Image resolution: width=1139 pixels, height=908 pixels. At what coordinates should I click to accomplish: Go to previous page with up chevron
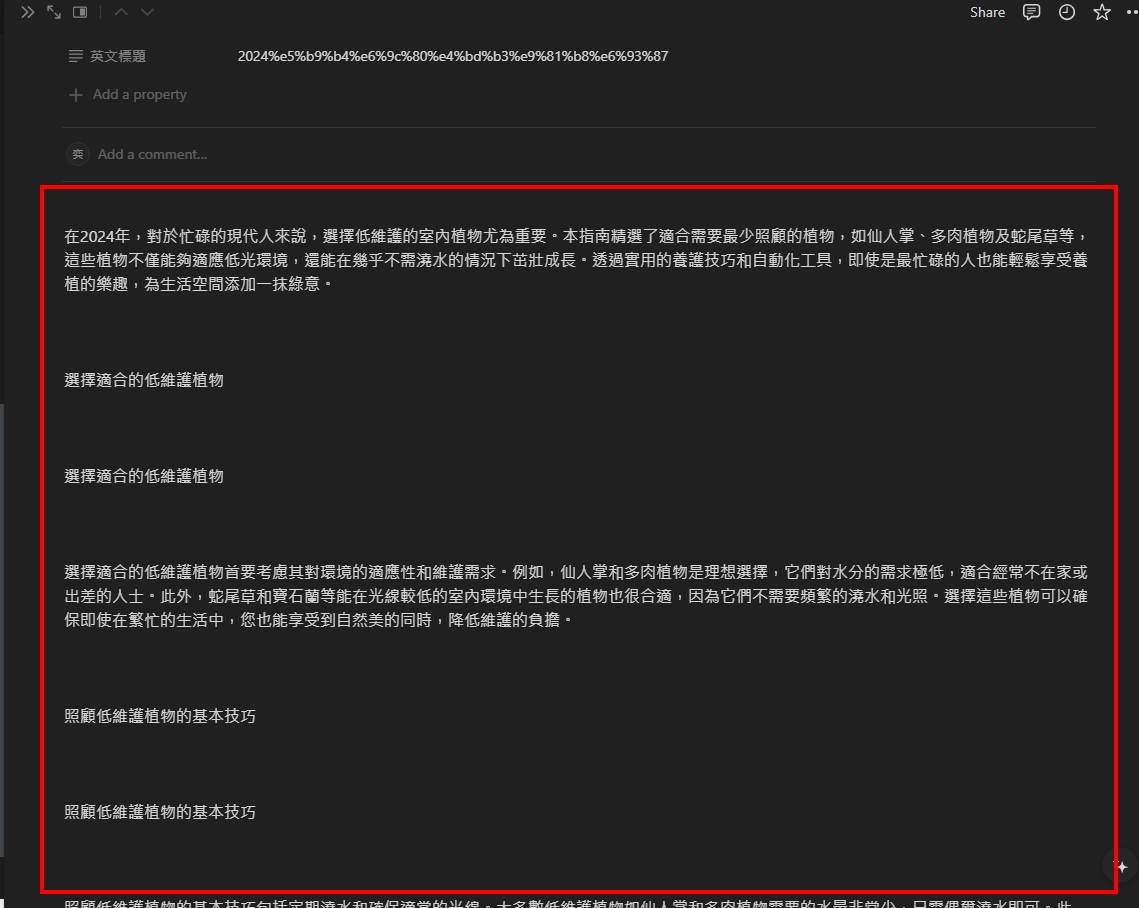point(119,12)
